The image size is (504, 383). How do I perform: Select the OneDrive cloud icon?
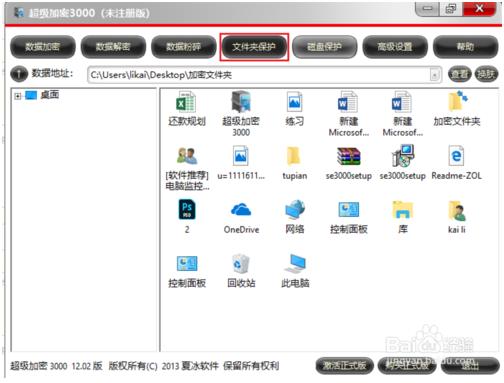241,210
